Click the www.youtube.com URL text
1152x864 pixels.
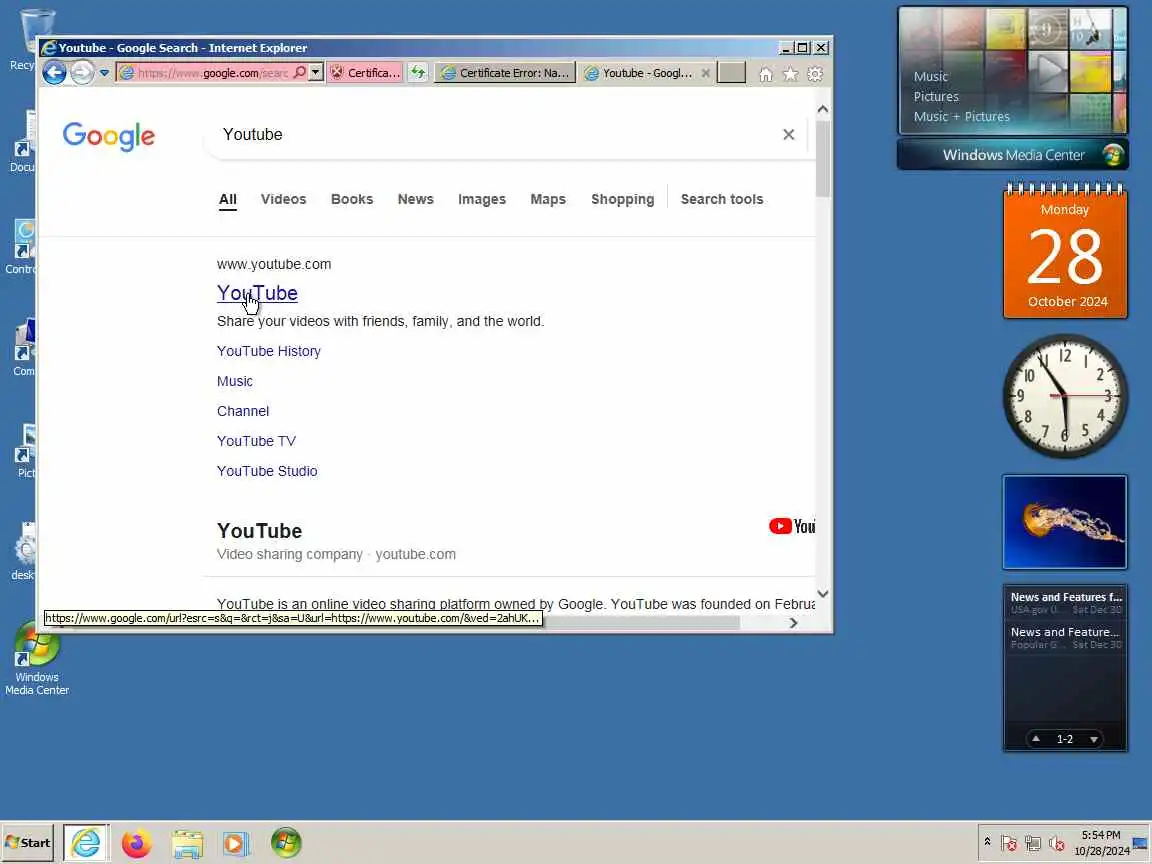click(274, 264)
